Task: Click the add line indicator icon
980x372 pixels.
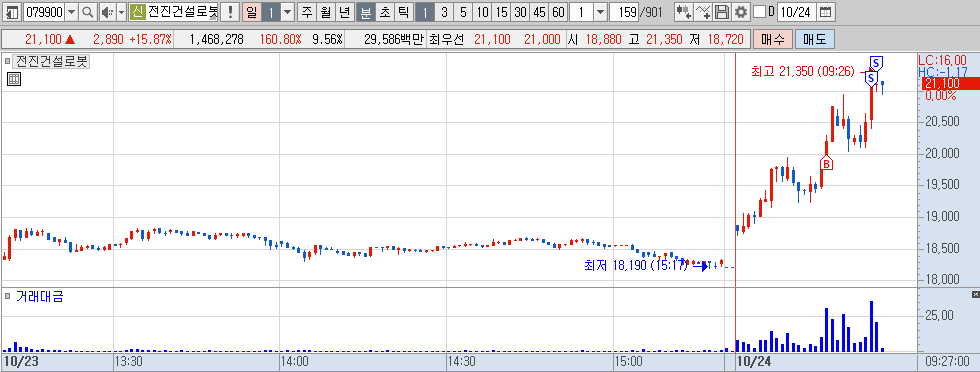Action: [703, 12]
